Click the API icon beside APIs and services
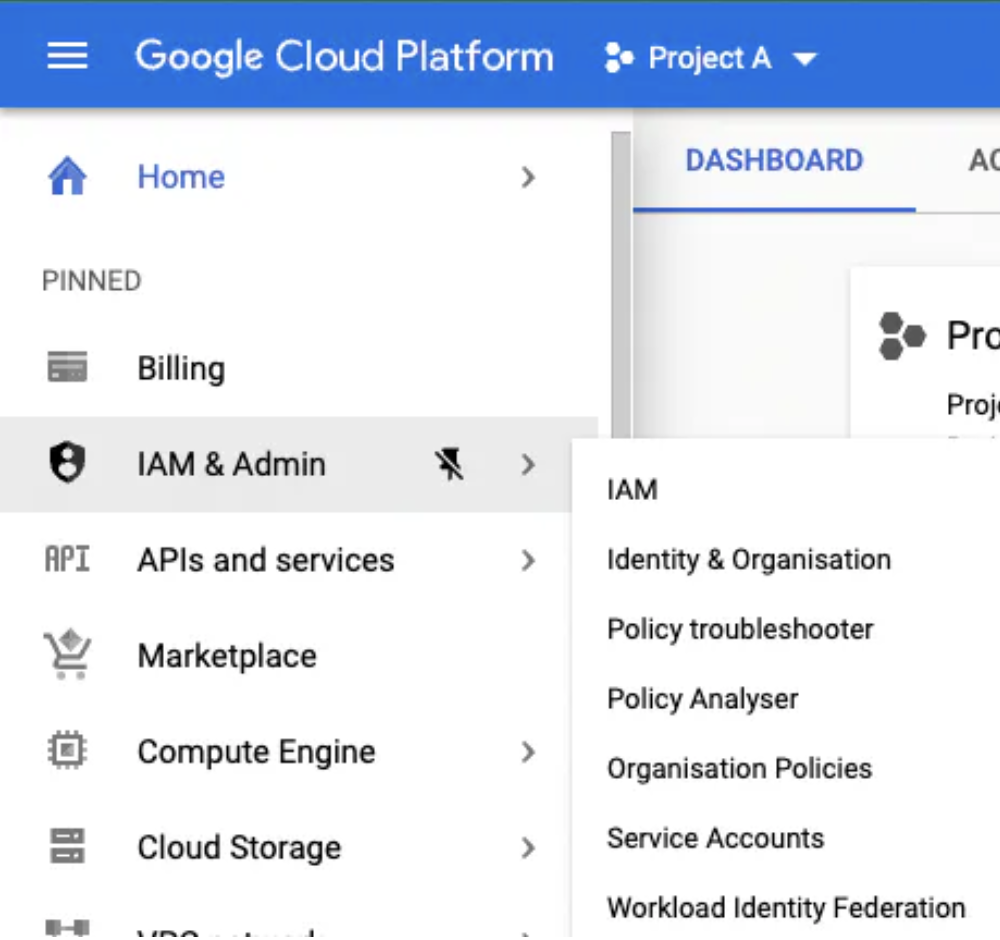Screen dimensions: 1000x940 click(x=67, y=560)
